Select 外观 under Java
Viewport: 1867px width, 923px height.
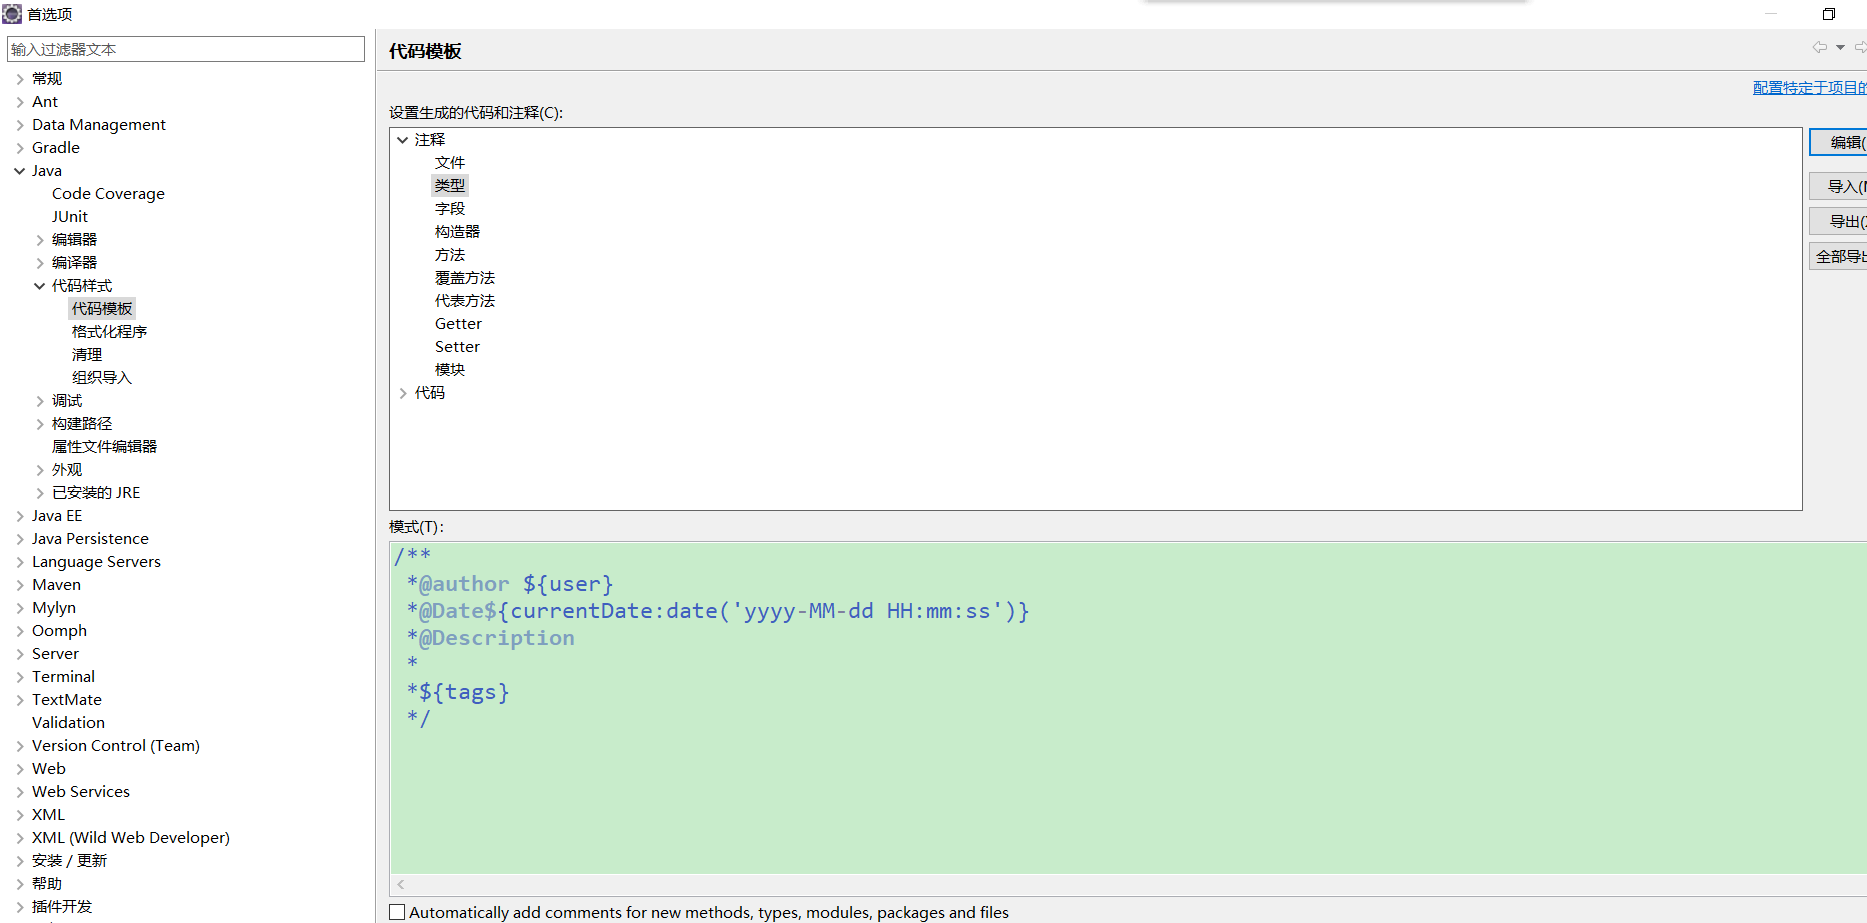pyautogui.click(x=67, y=470)
